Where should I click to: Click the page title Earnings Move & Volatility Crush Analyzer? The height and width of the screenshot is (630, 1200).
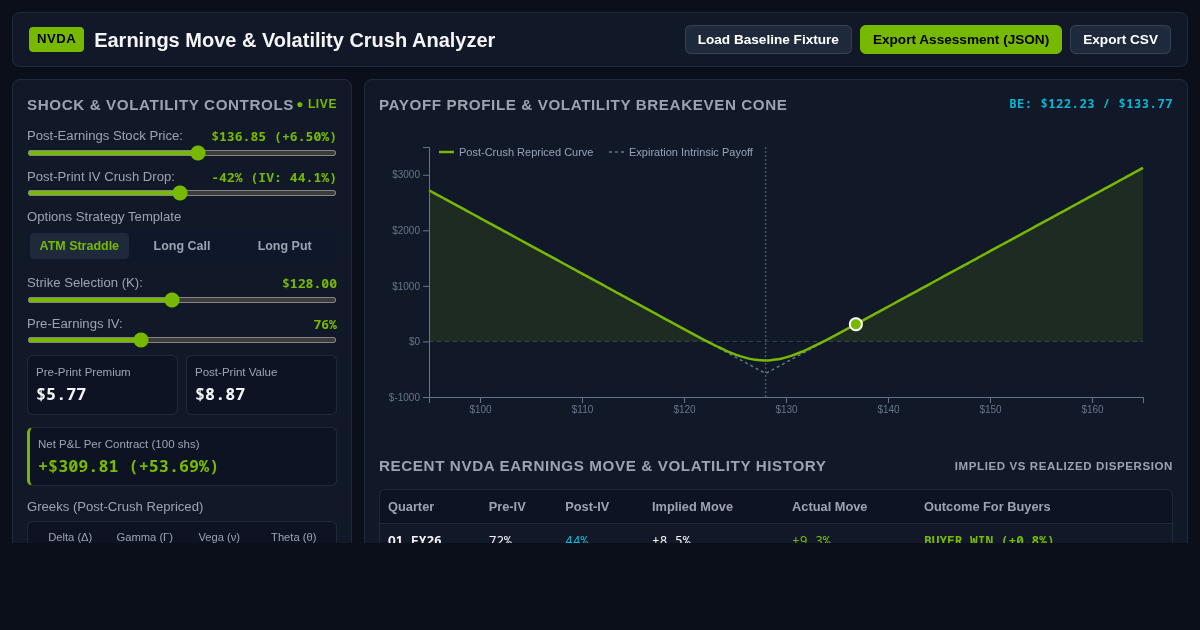coord(295,40)
